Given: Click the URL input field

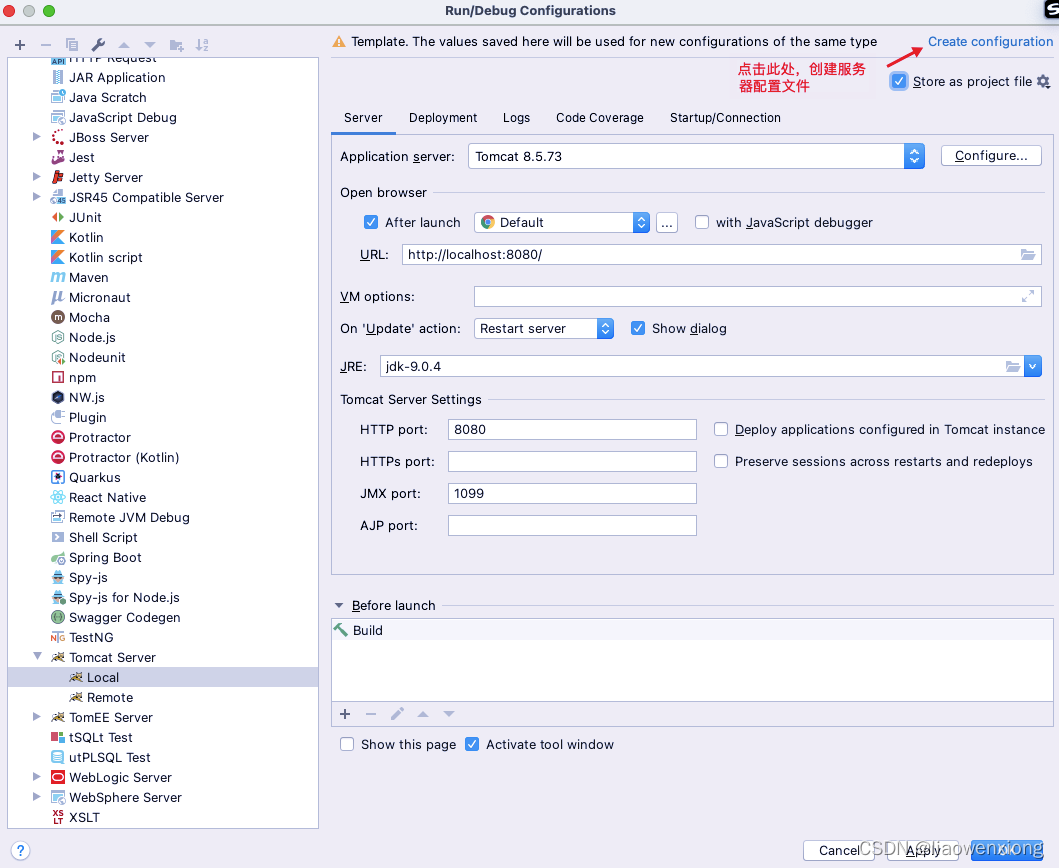Looking at the screenshot, I should click(x=721, y=255).
